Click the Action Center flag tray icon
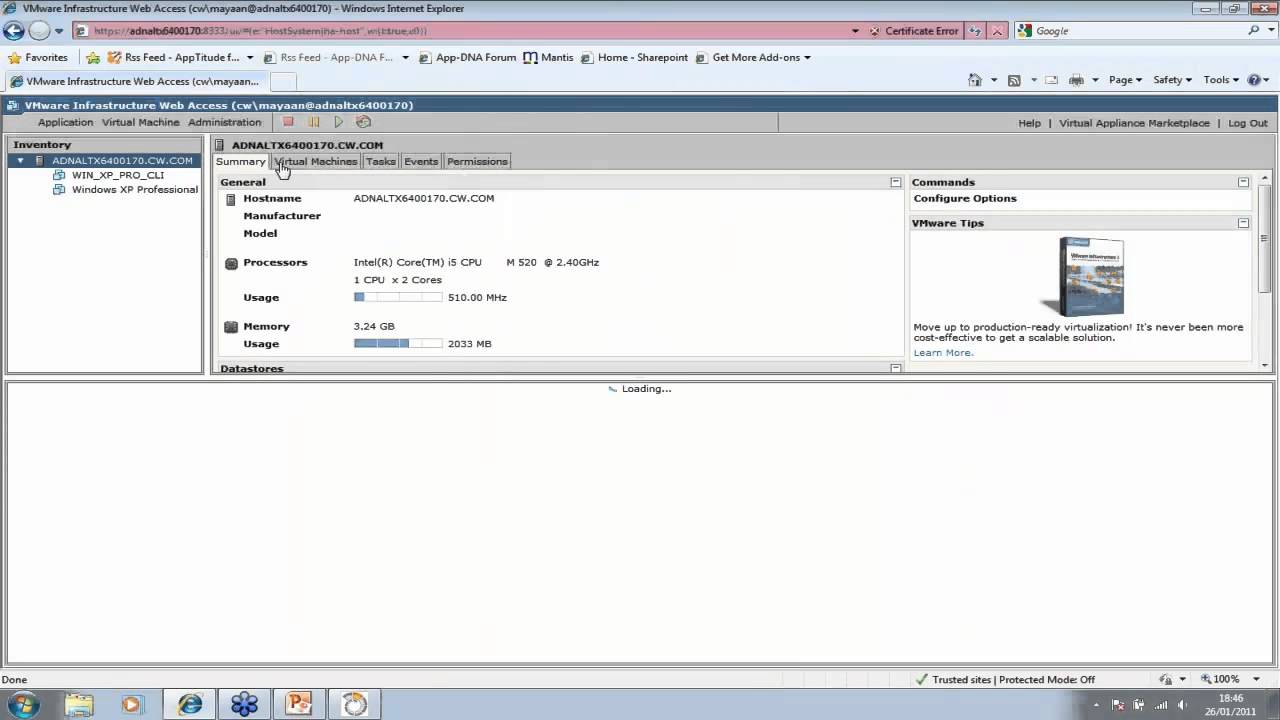The height and width of the screenshot is (720, 1280). [1118, 705]
